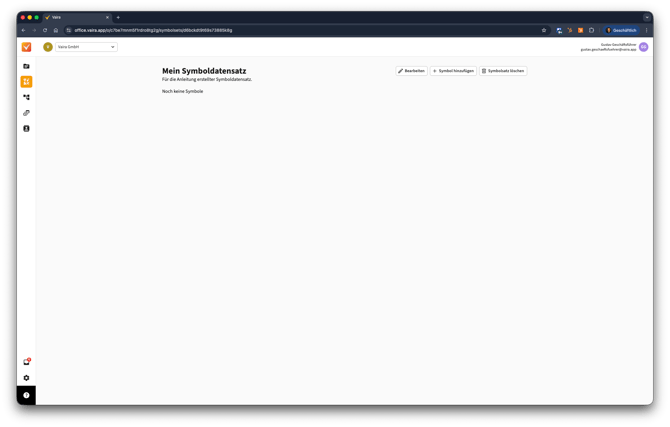The width and height of the screenshot is (670, 427).
Task: Open the projects folder sidebar icon
Action: coord(26,66)
